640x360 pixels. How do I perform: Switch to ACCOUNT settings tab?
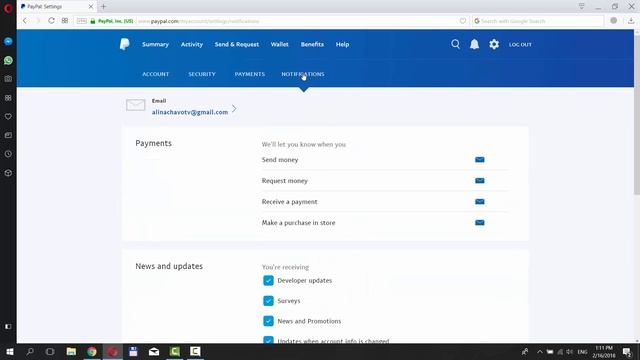(x=156, y=74)
